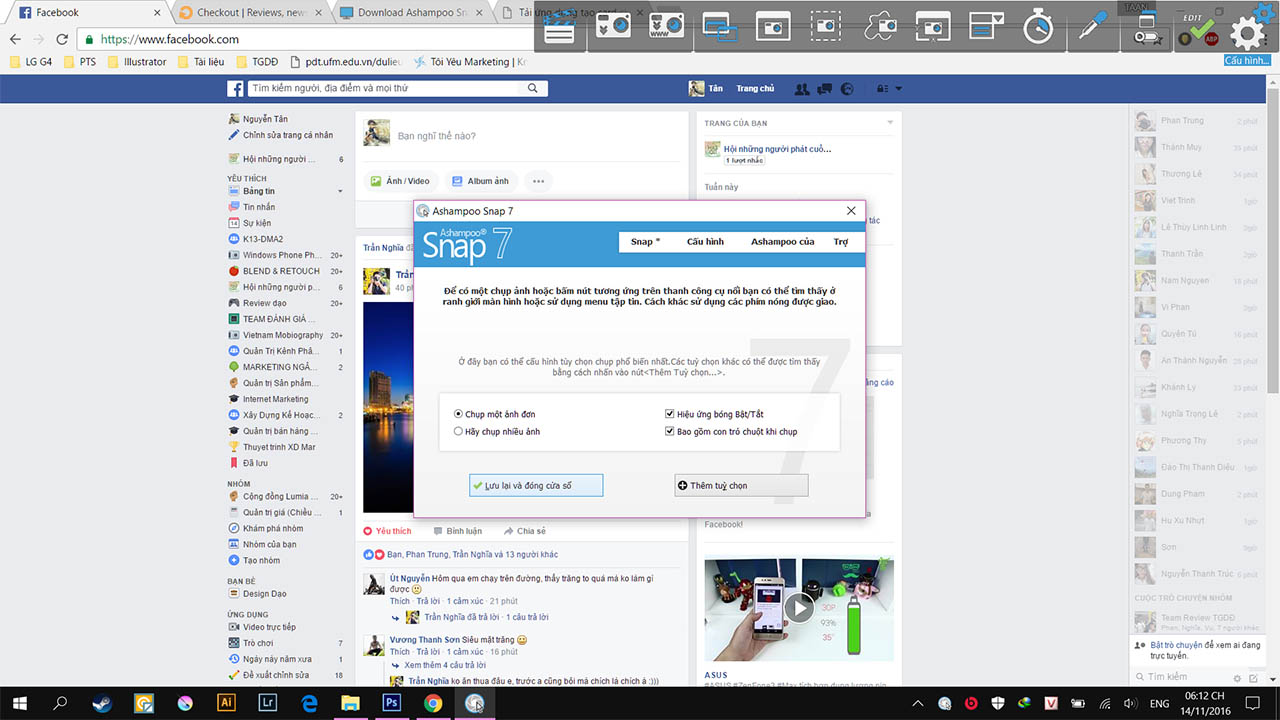The width and height of the screenshot is (1280, 720).
Task: Open Photoshop from the taskbar
Action: pos(391,703)
